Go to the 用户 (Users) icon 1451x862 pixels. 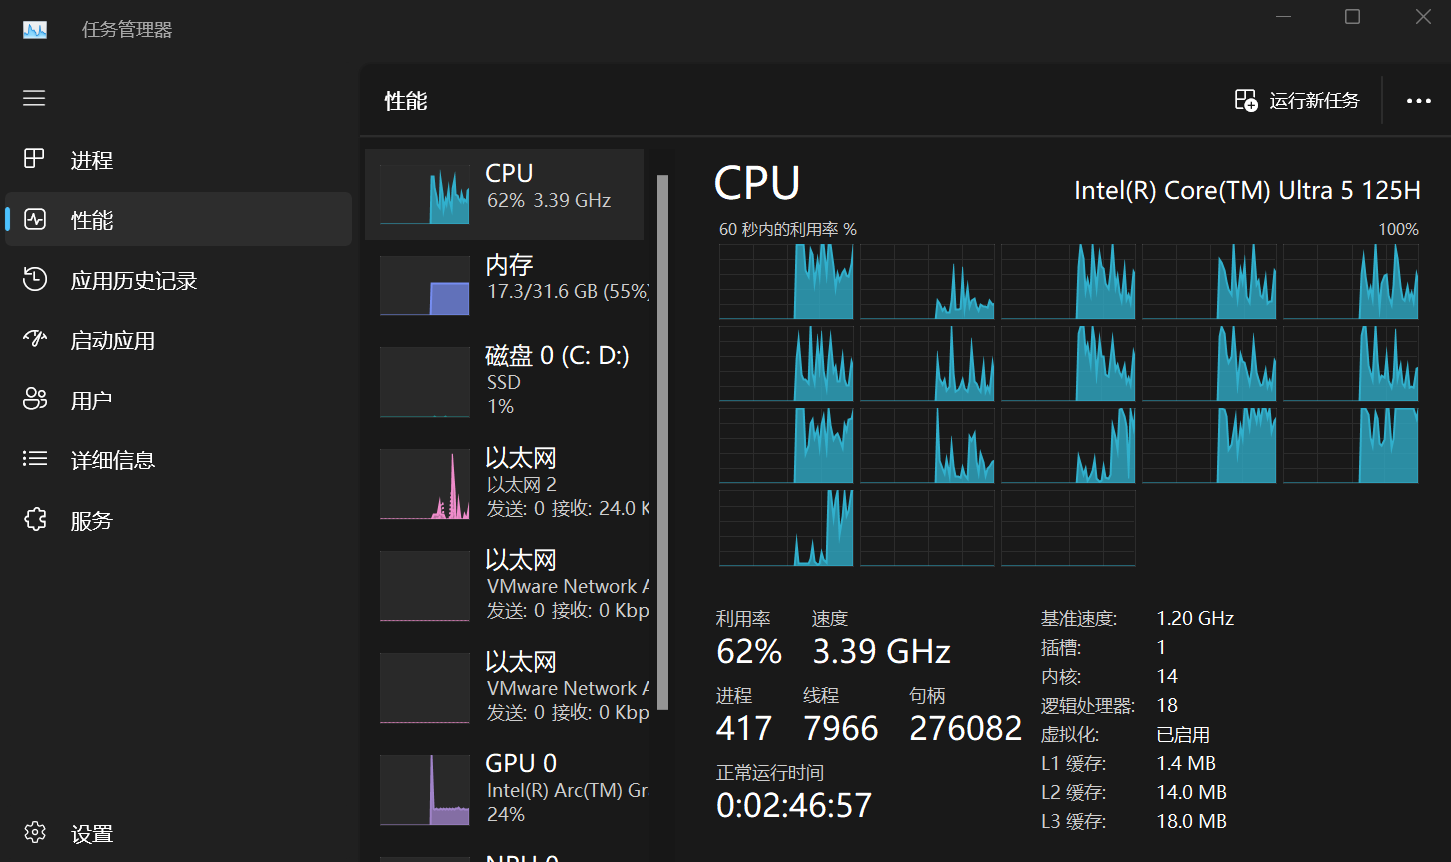pyautogui.click(x=35, y=400)
